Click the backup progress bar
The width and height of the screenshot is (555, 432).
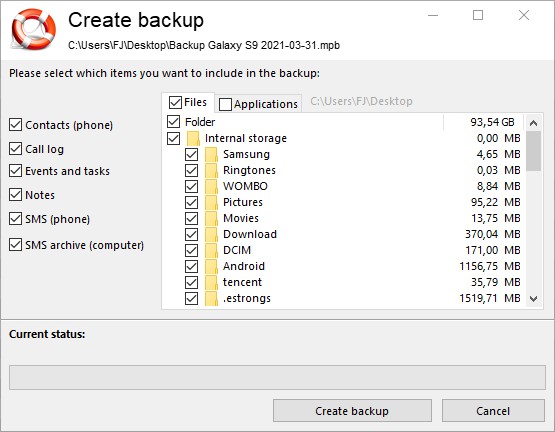[x=277, y=377]
